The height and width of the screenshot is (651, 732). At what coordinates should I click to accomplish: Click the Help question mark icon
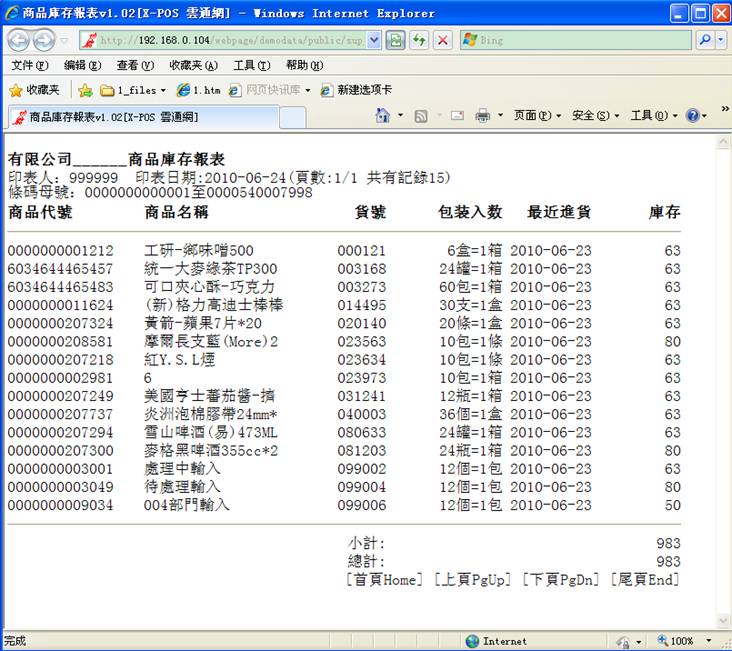(x=692, y=116)
